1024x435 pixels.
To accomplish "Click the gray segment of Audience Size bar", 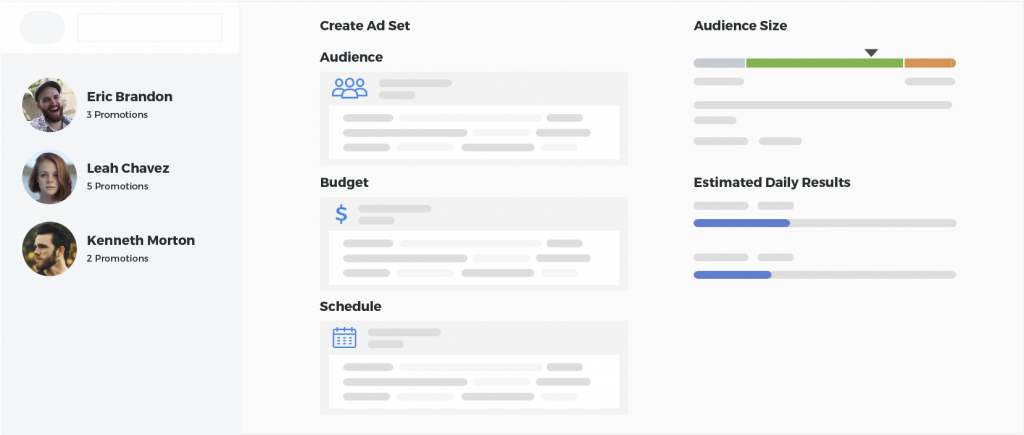I will [x=719, y=63].
